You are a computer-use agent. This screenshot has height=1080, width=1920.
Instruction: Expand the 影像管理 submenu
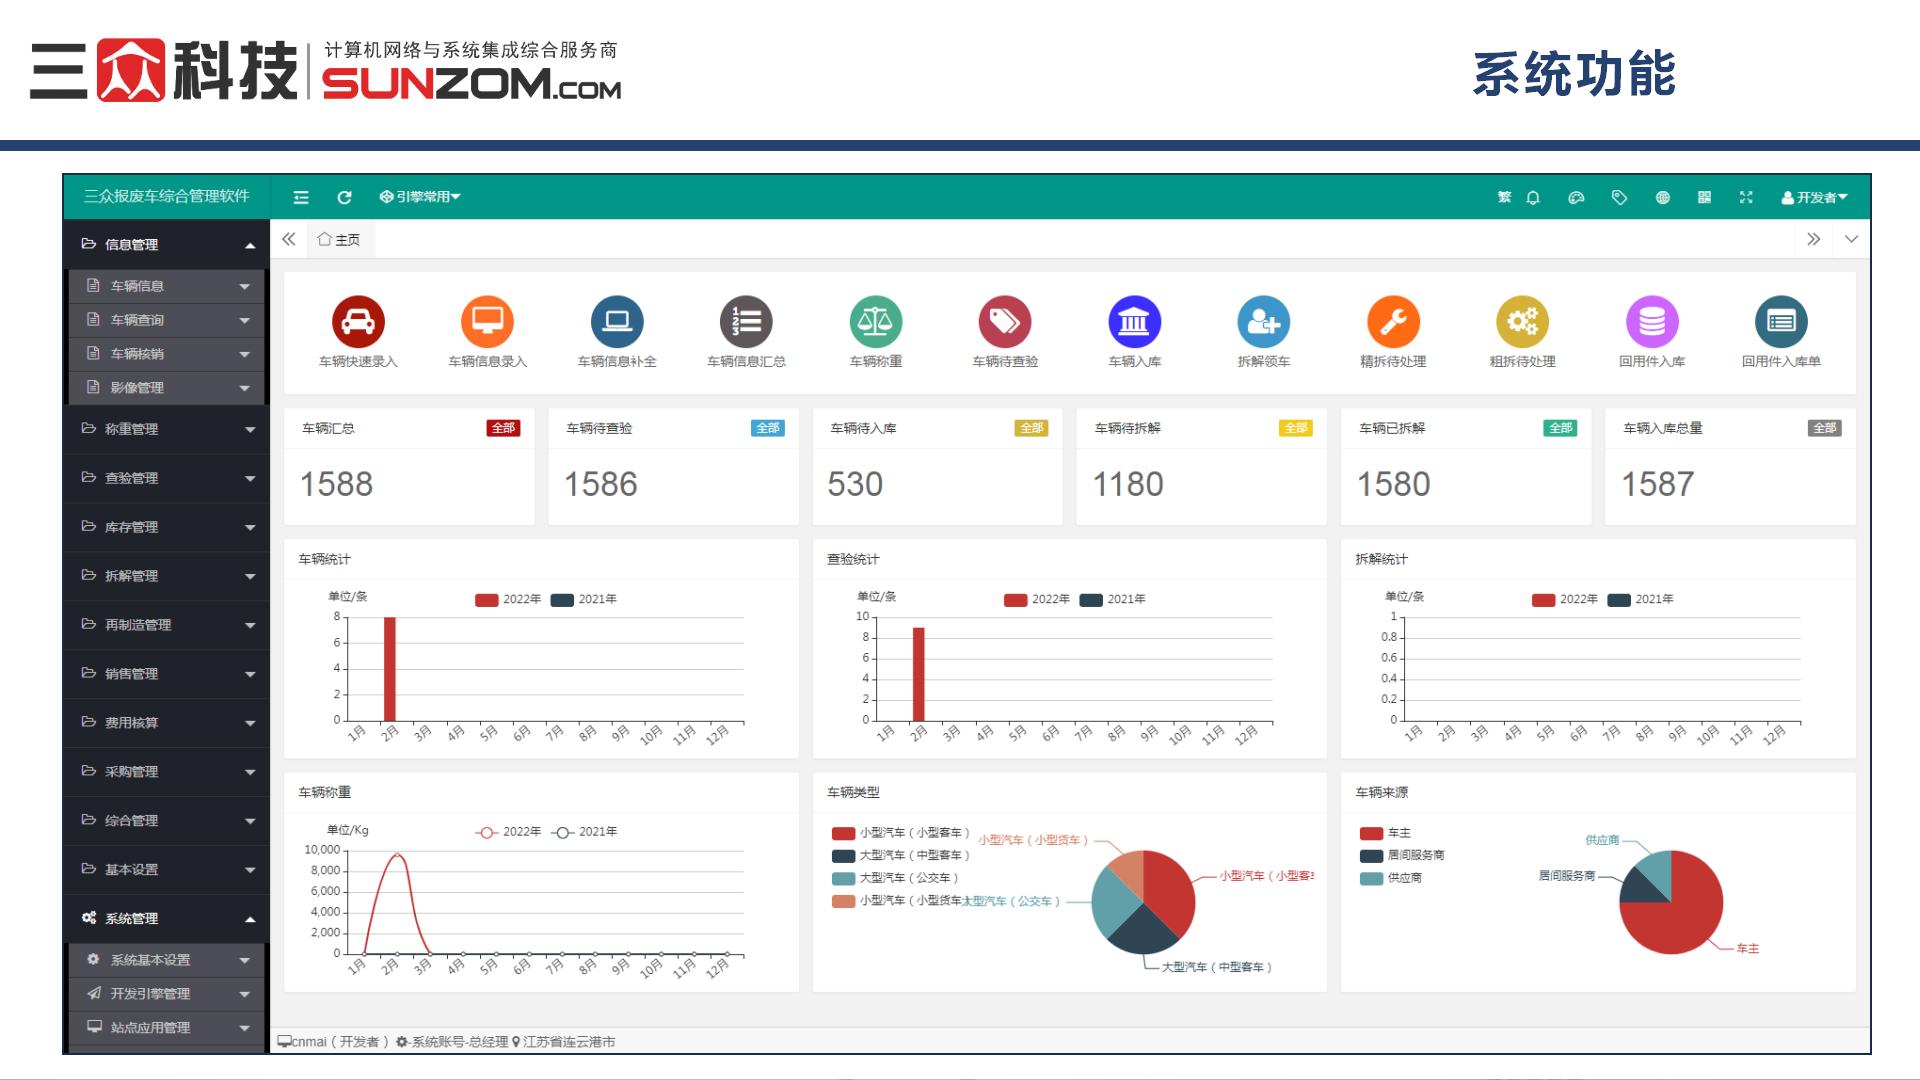point(167,388)
